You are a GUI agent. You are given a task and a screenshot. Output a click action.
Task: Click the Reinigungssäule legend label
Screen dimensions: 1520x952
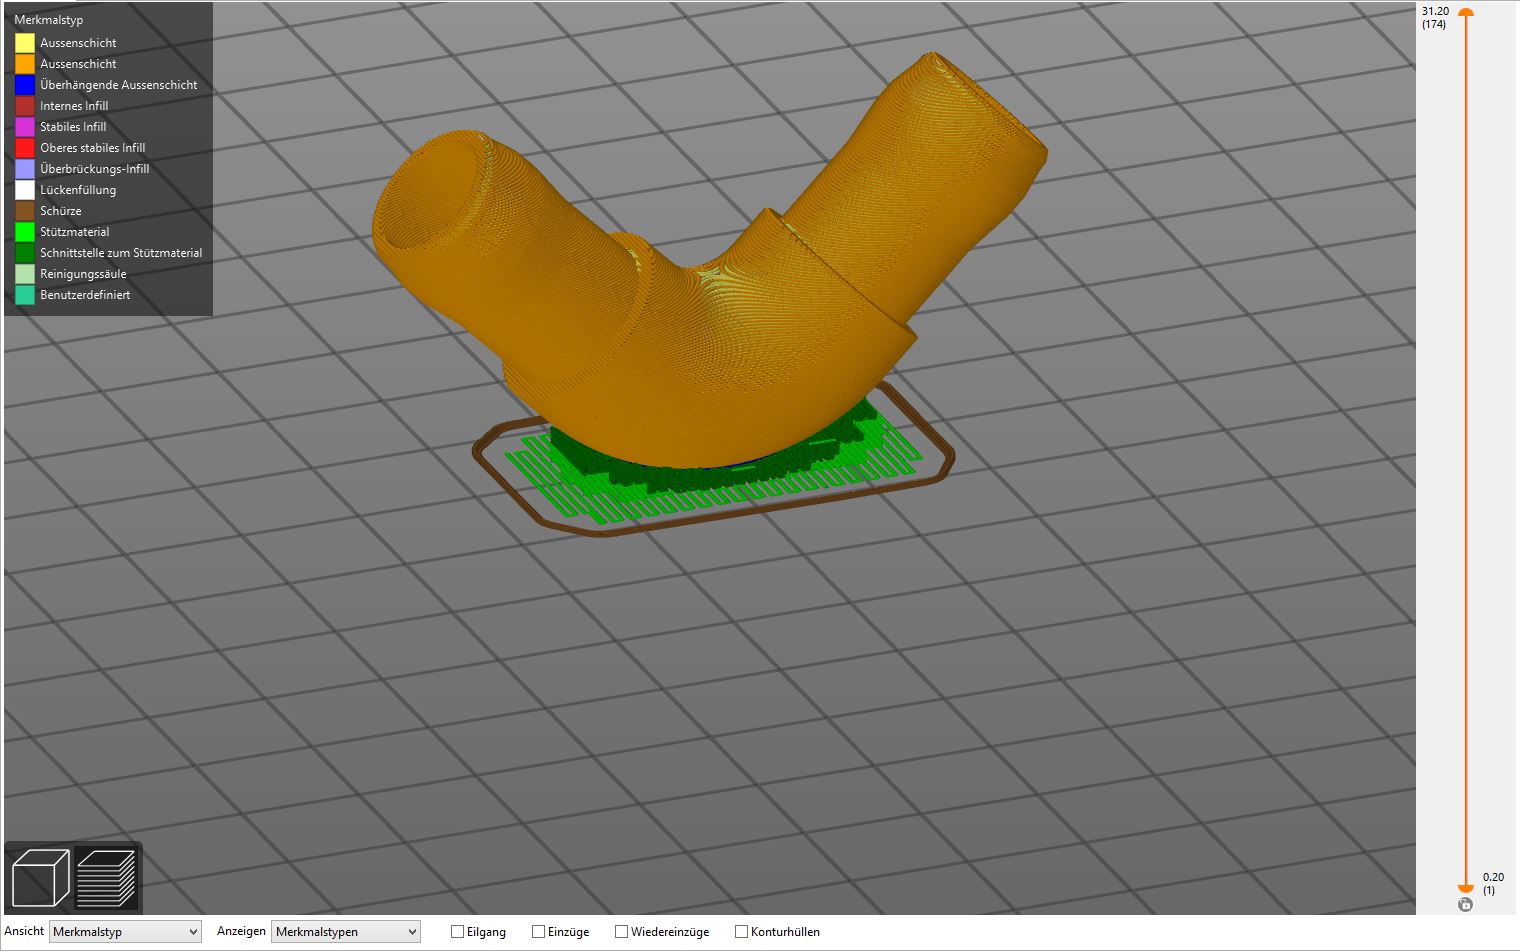(x=83, y=274)
